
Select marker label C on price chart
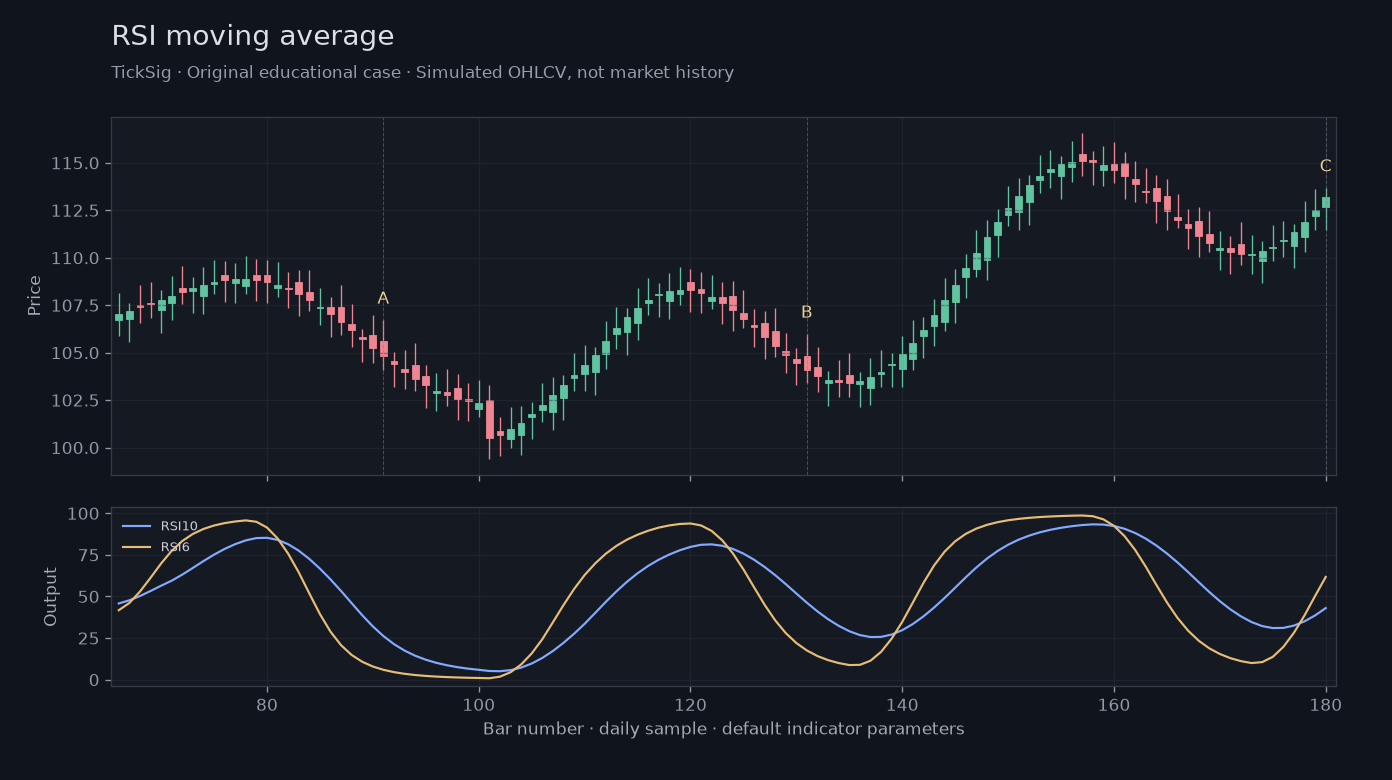coord(1325,166)
